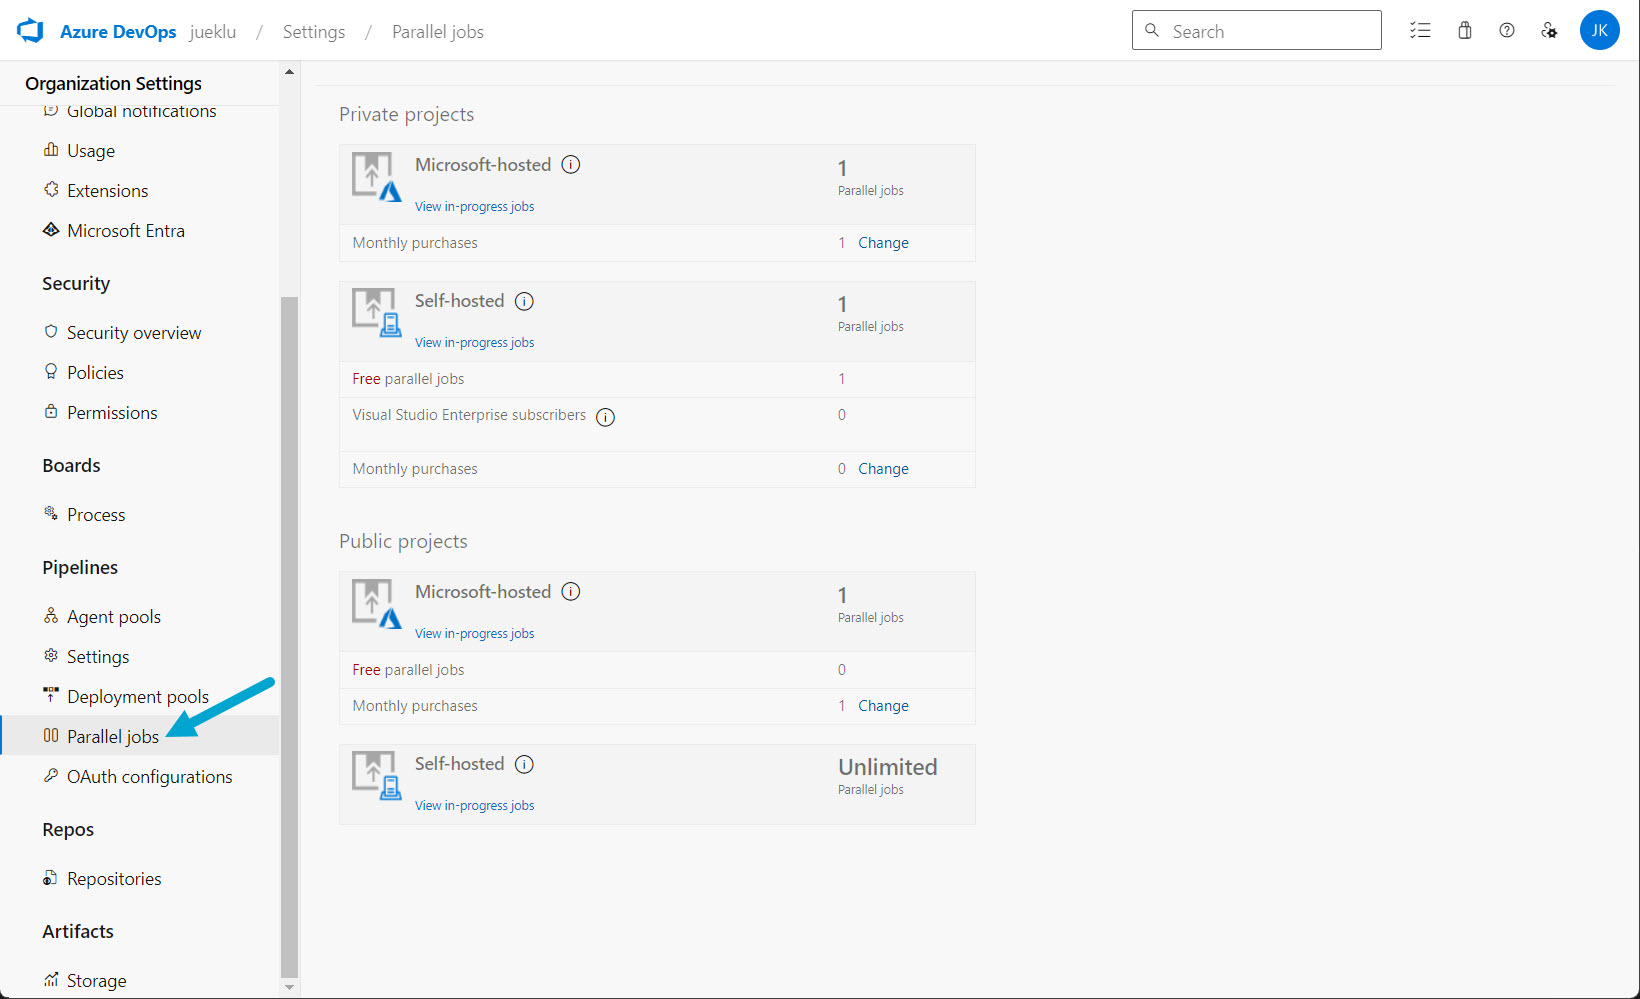1640x999 pixels.
Task: Change Private Microsoft-hosted monthly purchases
Action: pyautogui.click(x=883, y=243)
